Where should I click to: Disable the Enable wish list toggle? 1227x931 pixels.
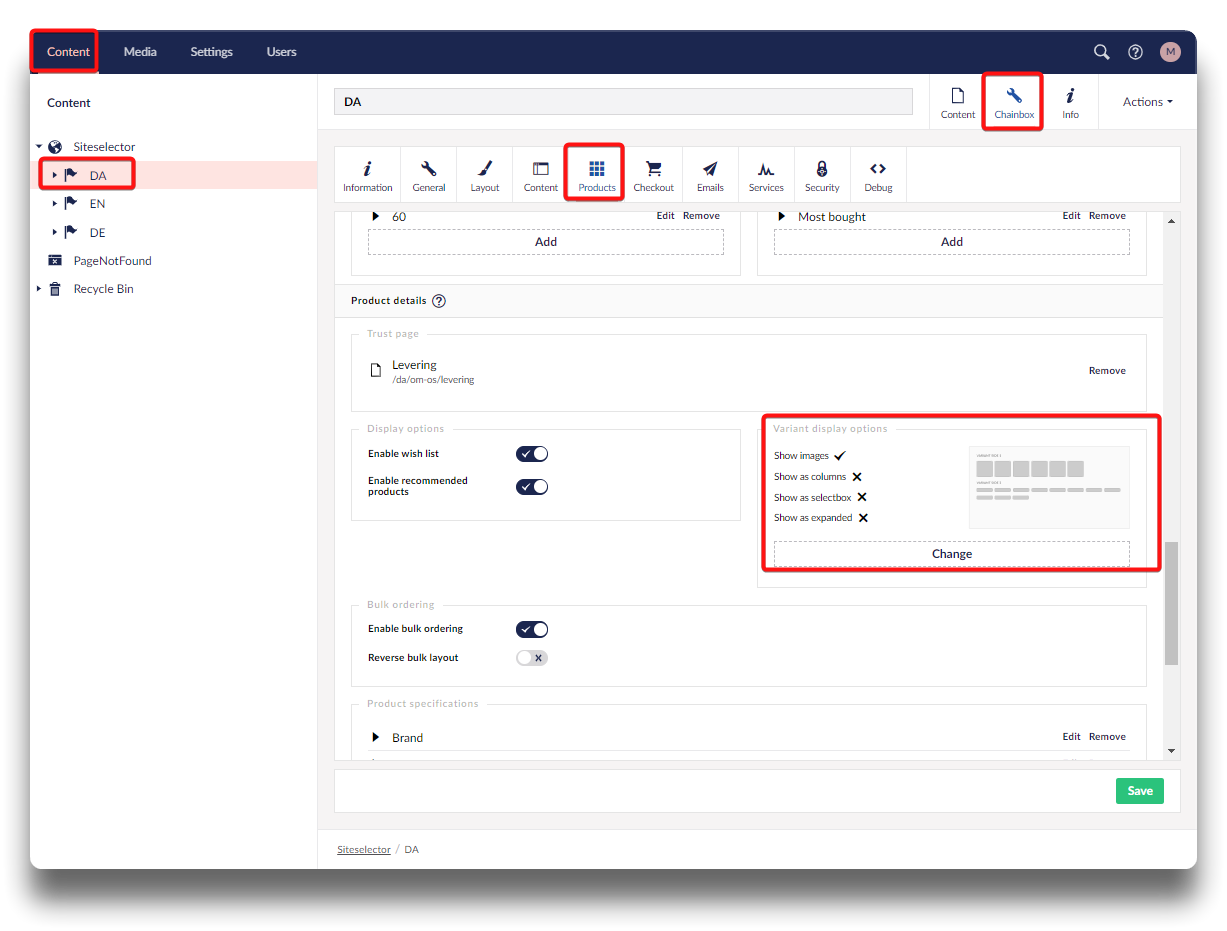pos(532,454)
